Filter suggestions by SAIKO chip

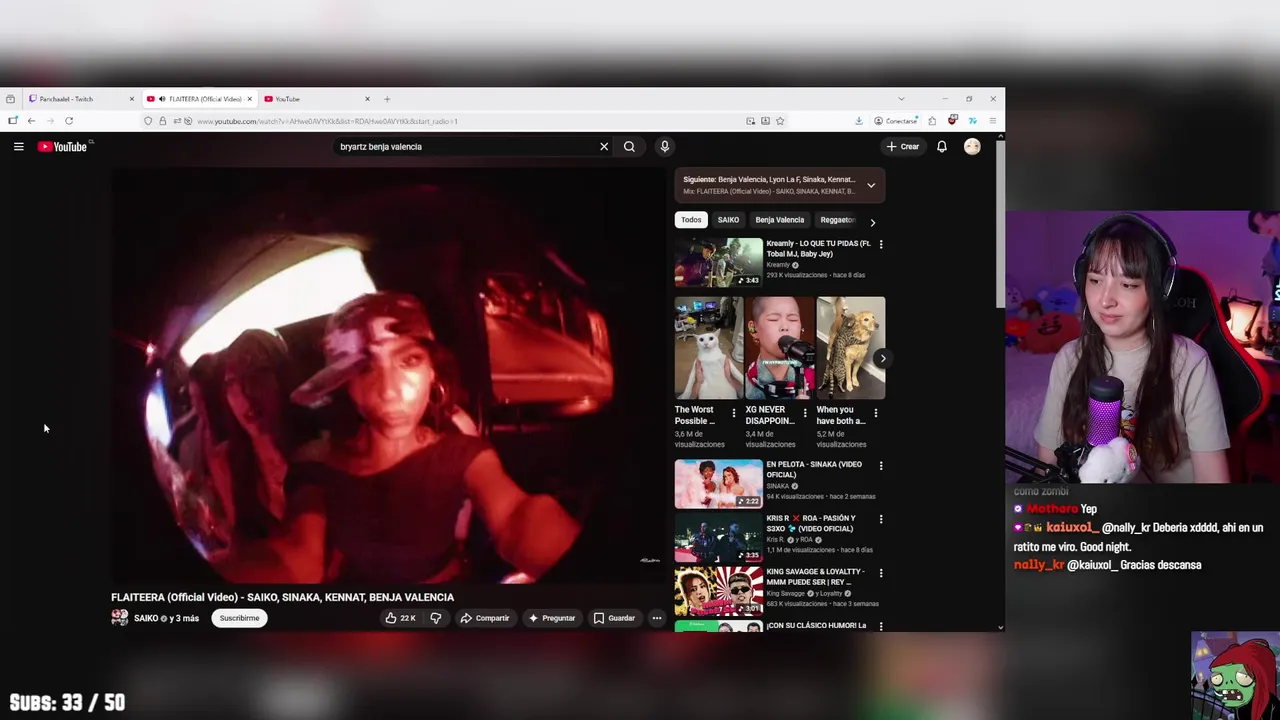tap(728, 220)
